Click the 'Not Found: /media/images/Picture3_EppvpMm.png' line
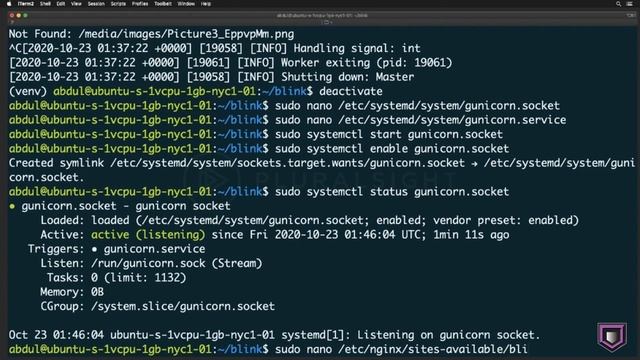640x360 pixels. pyautogui.click(x=151, y=34)
